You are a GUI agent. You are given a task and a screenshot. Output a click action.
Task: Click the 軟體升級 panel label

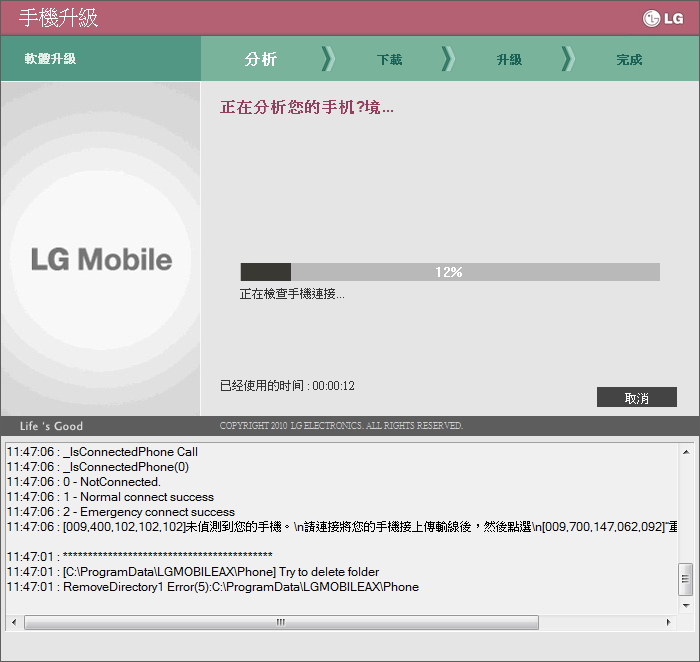[50, 58]
